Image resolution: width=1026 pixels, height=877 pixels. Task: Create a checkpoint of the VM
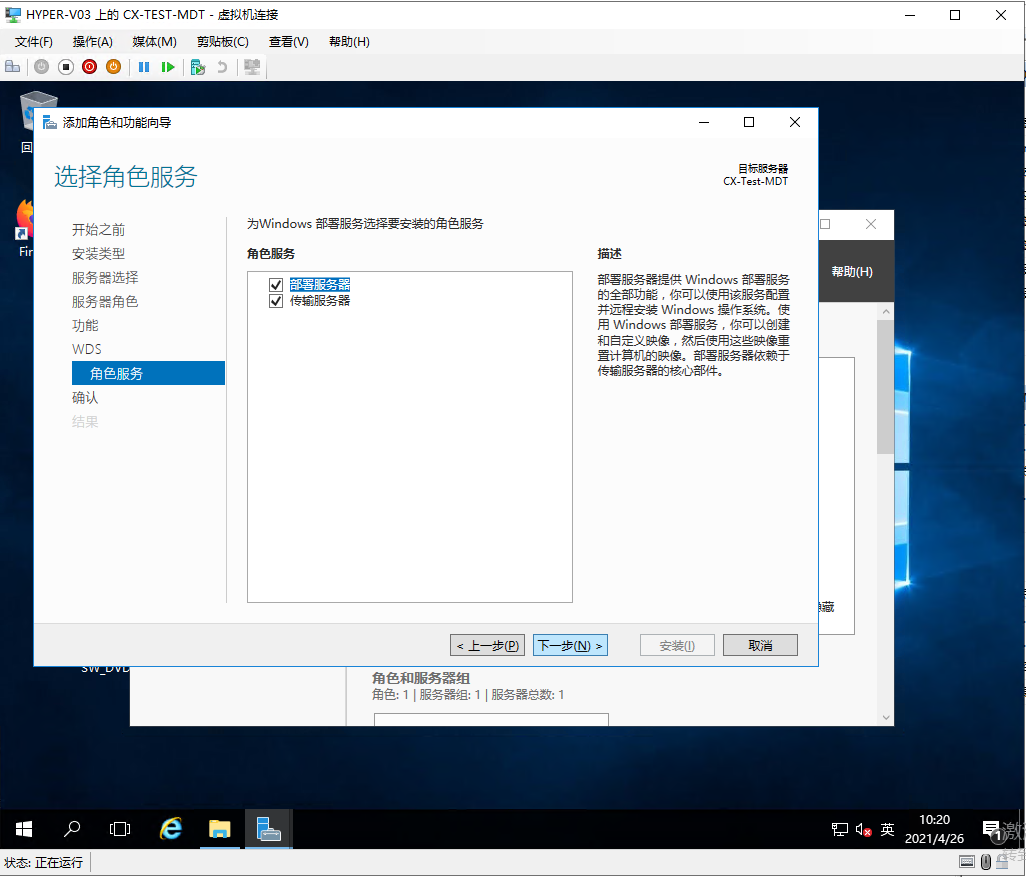tap(196, 66)
